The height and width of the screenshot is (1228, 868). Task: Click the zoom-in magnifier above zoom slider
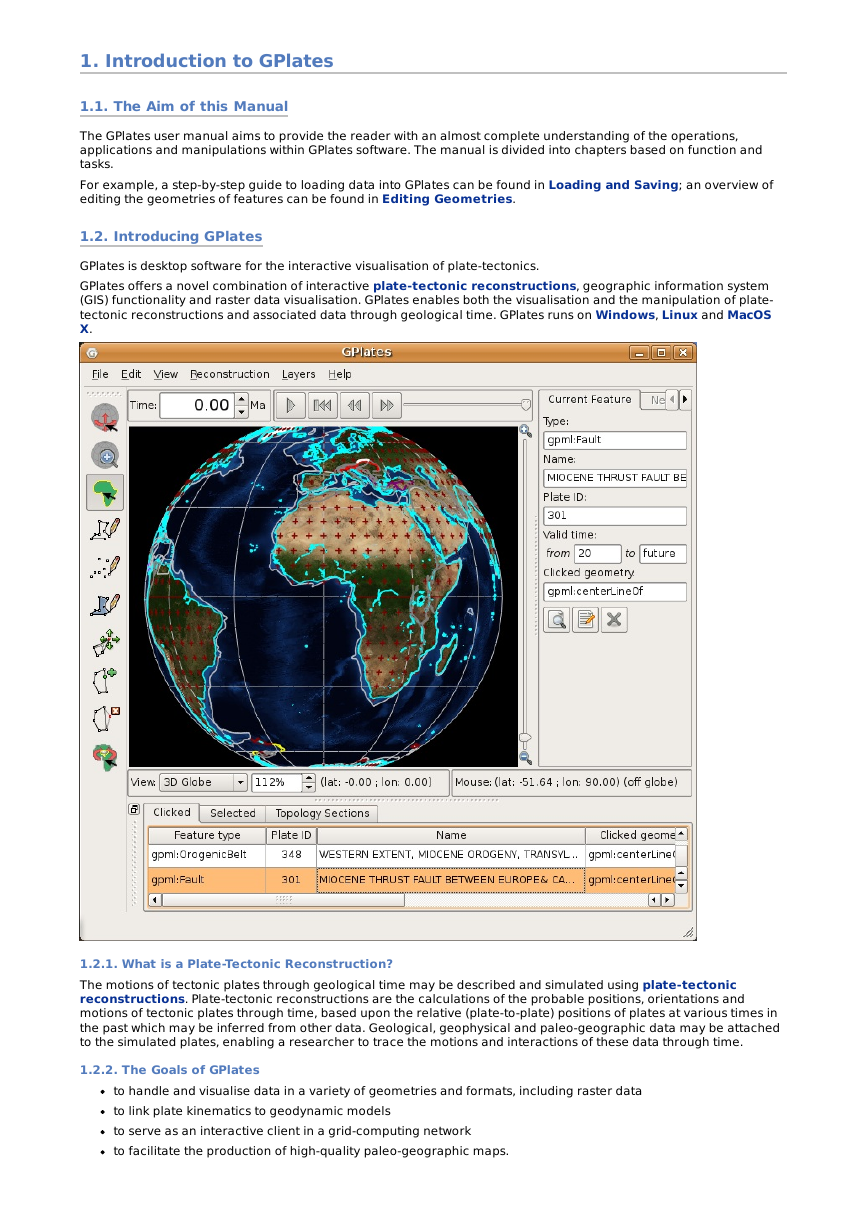click(525, 431)
